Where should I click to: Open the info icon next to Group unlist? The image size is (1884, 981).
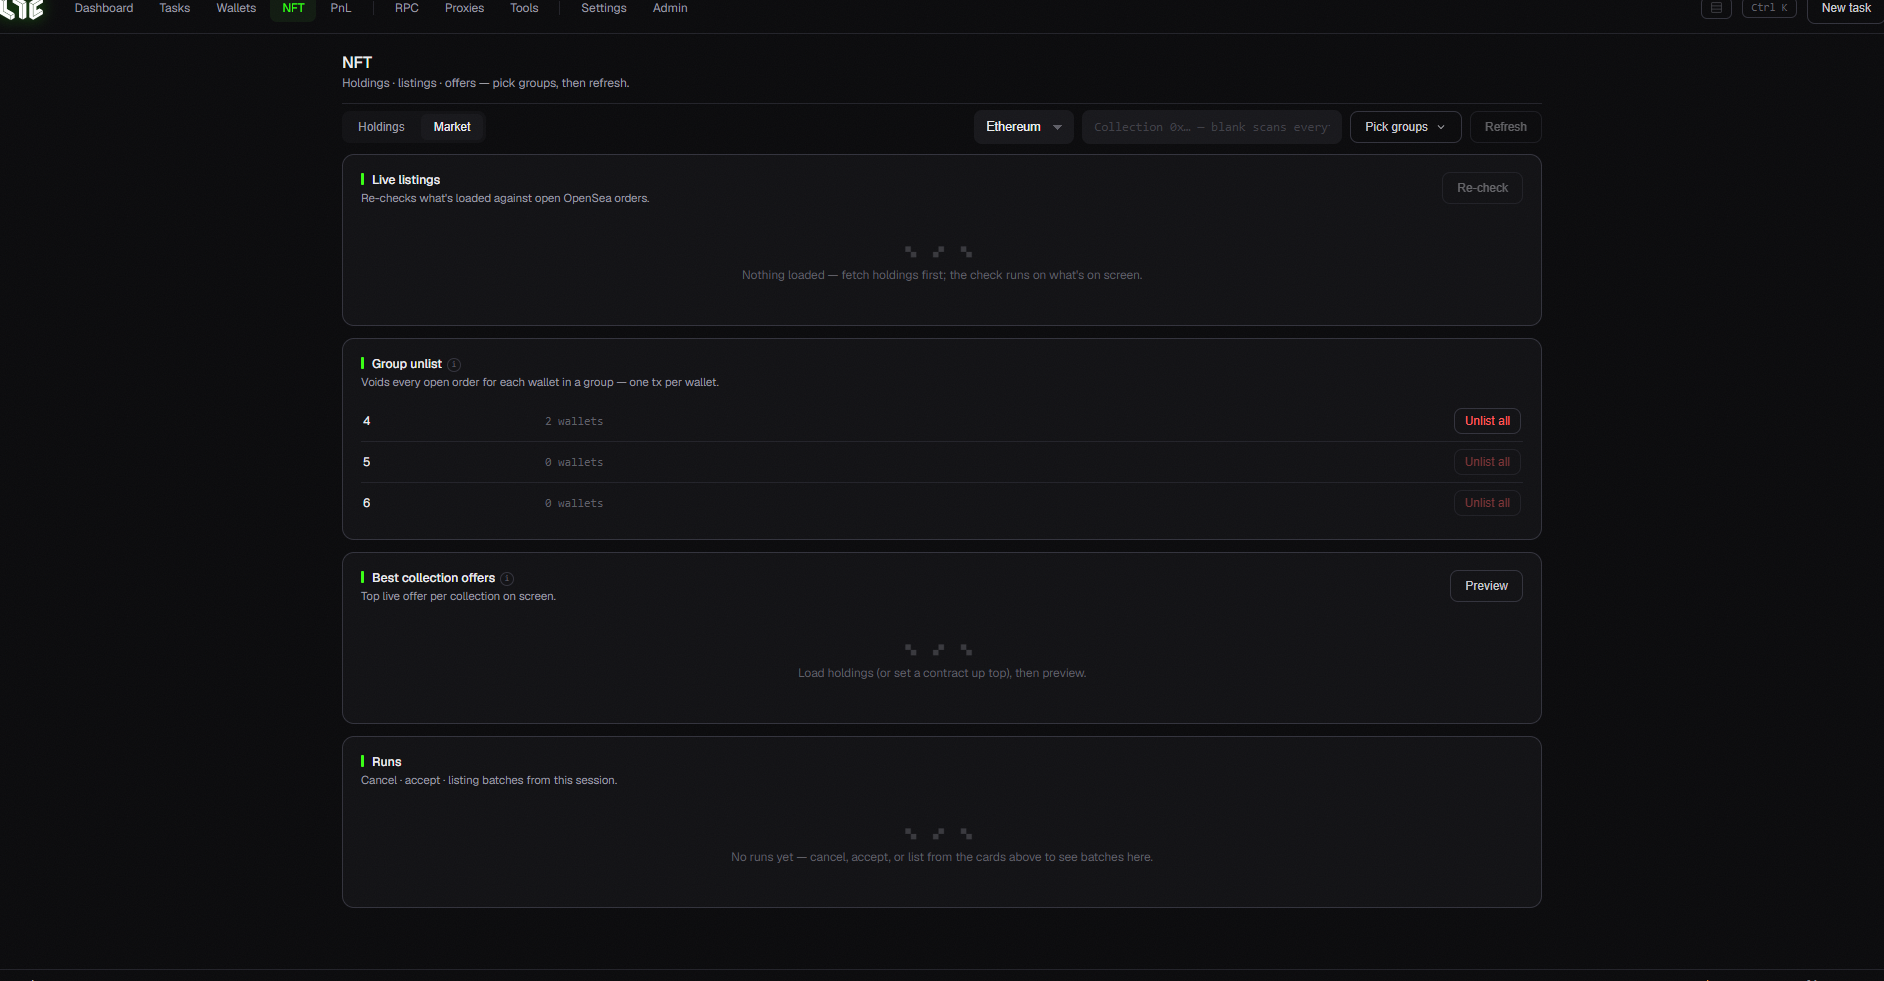pyautogui.click(x=454, y=365)
